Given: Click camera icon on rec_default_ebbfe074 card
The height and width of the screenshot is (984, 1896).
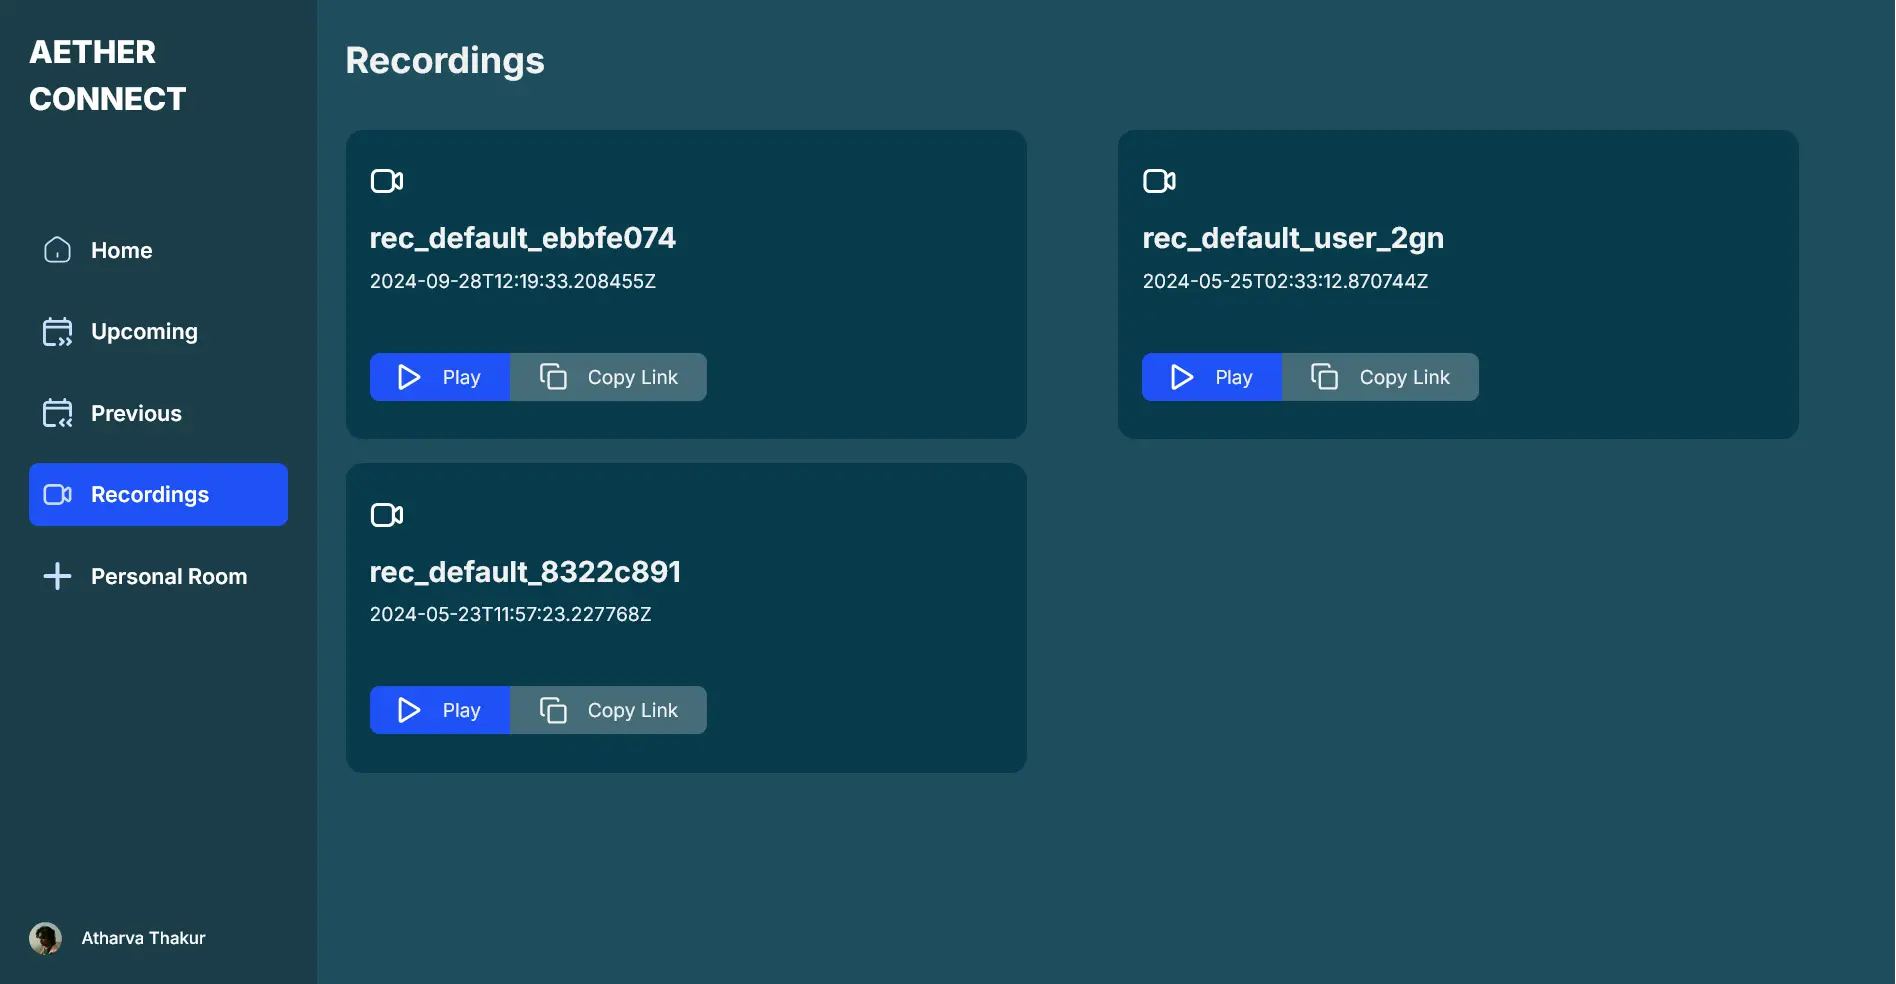Looking at the screenshot, I should [x=387, y=181].
